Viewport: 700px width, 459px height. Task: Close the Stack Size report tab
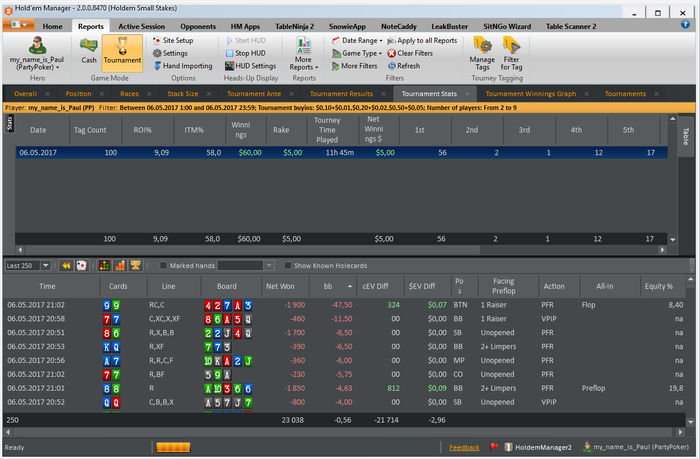pos(208,94)
